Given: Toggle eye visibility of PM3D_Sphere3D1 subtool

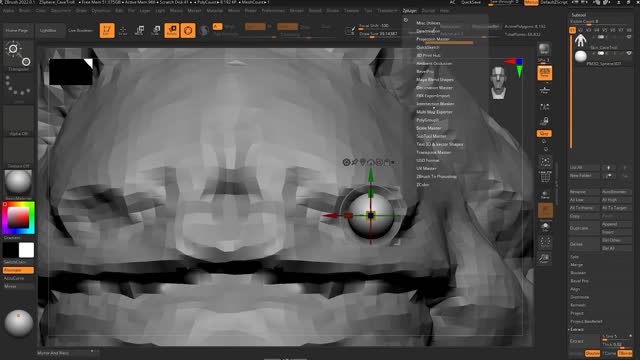Looking at the screenshot, I should 629,53.
